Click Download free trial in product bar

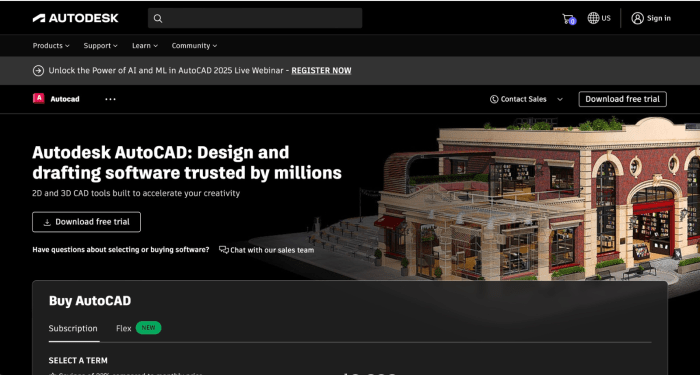point(622,99)
